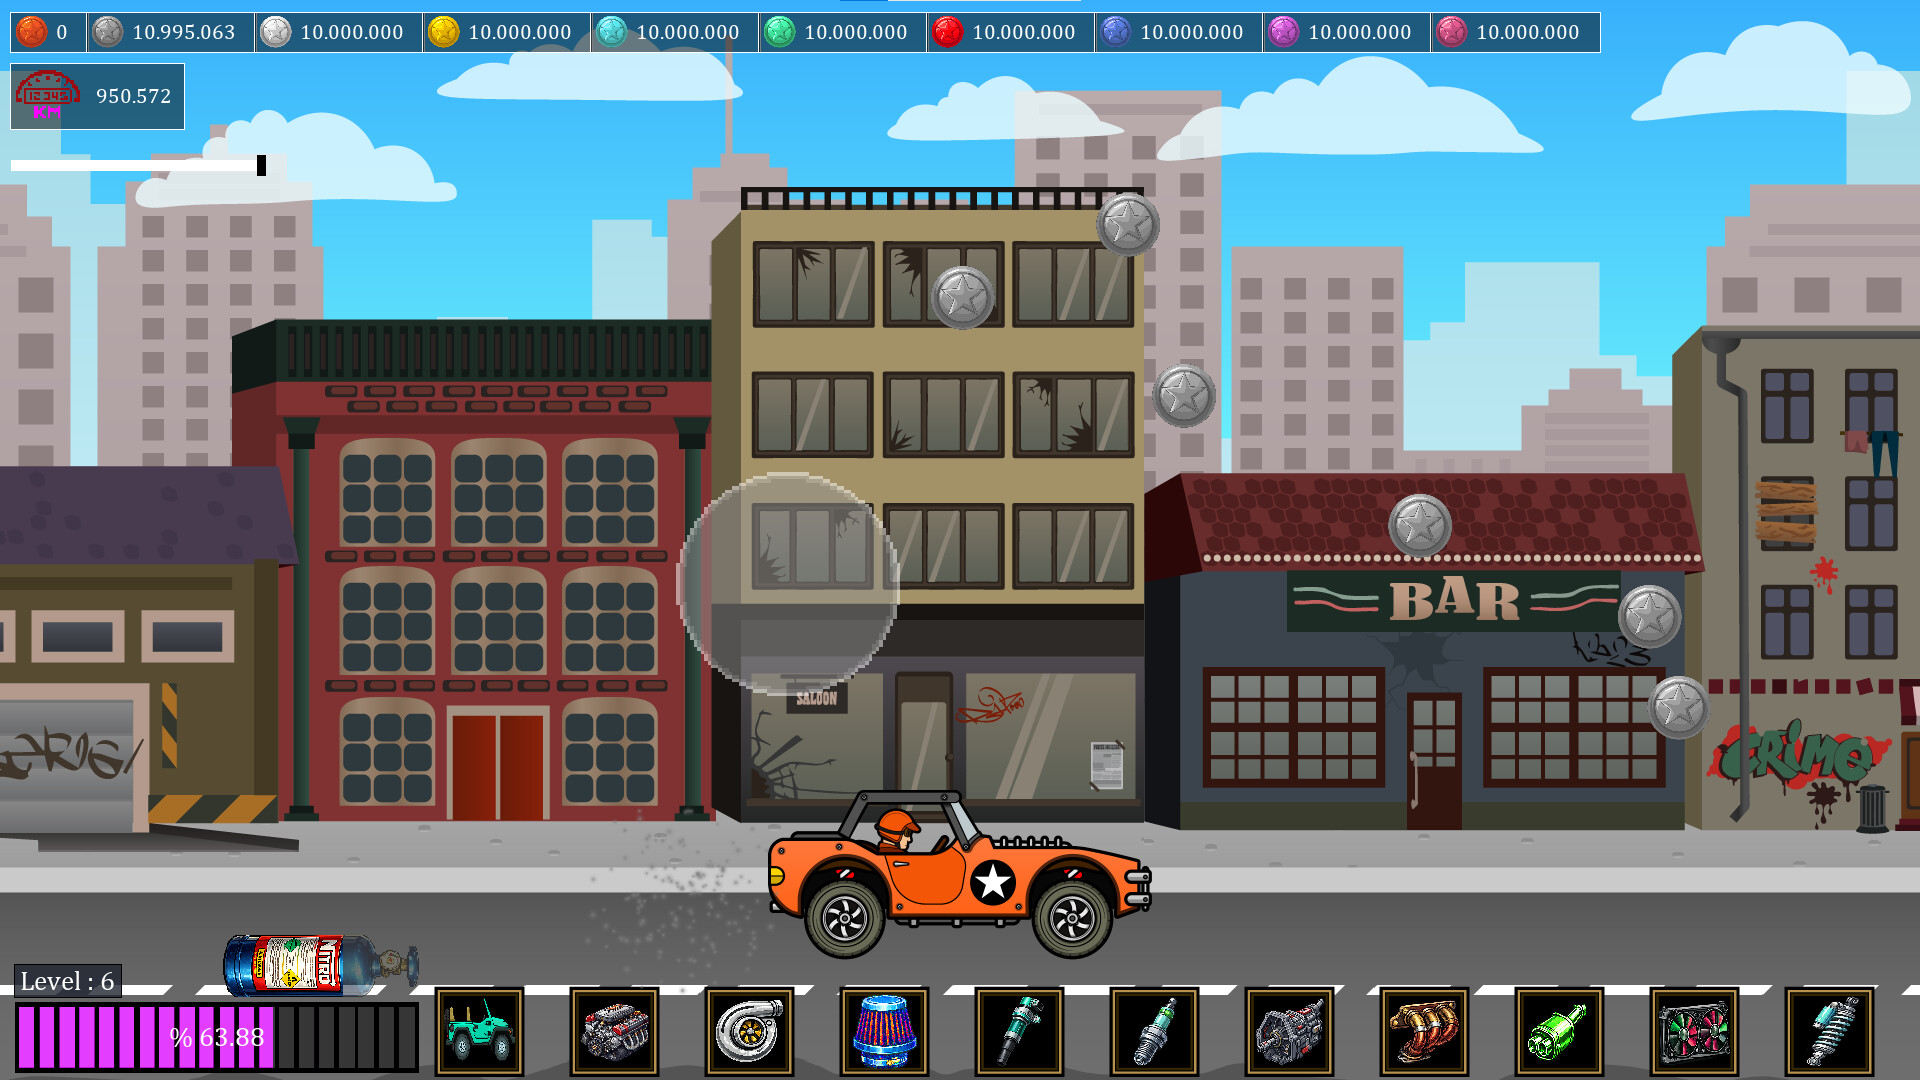1920x1080 pixels.
Task: Click the spark plug upgrade icon
Action: 1154,1031
